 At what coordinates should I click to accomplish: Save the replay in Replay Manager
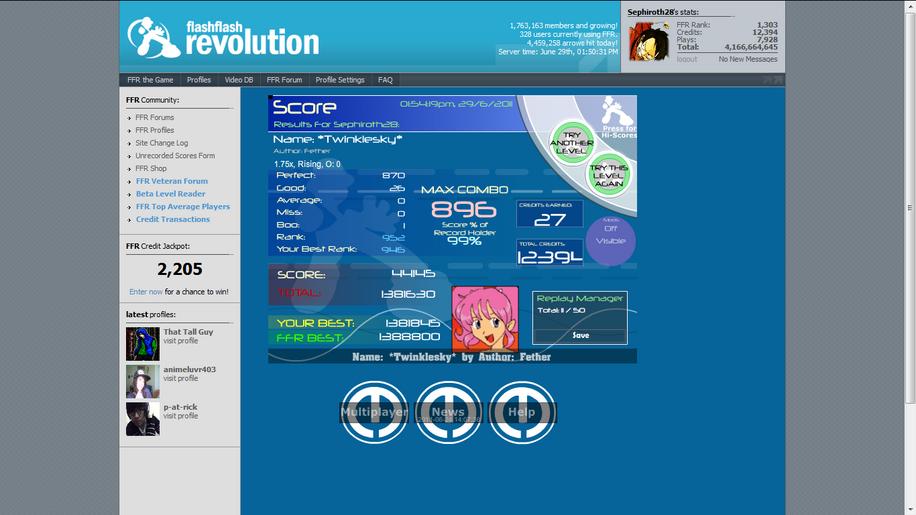click(581, 335)
